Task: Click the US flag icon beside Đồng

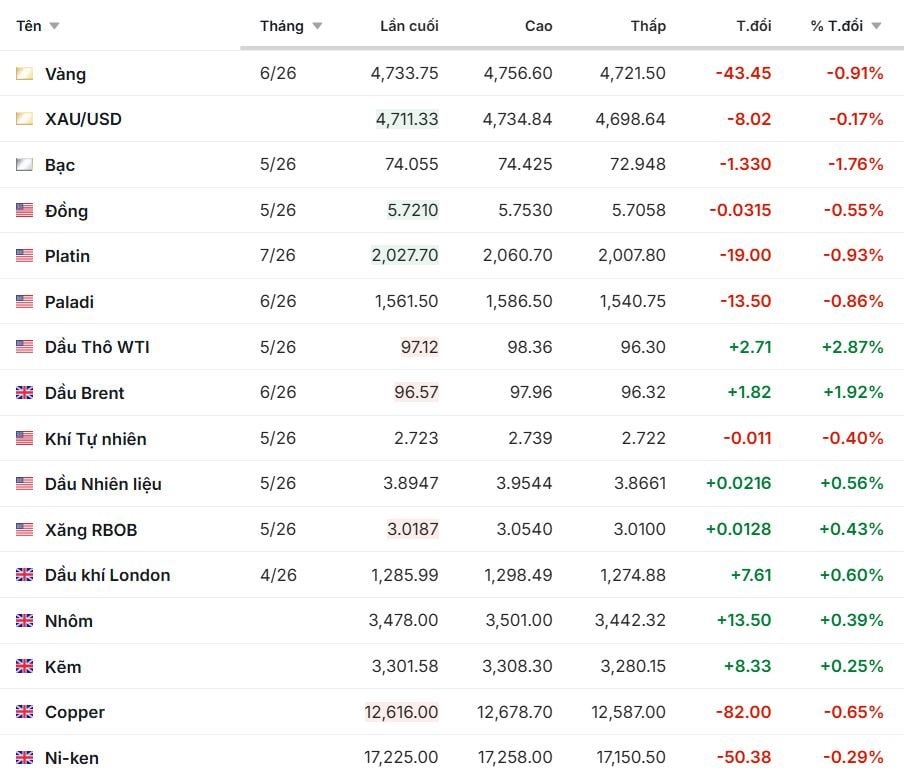Action: tap(25, 211)
